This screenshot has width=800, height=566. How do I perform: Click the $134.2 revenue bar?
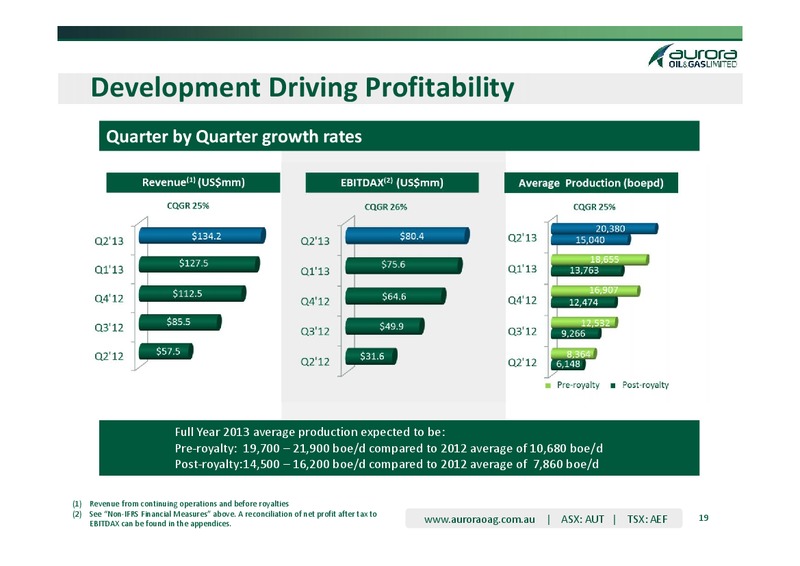pyautogui.click(x=203, y=236)
